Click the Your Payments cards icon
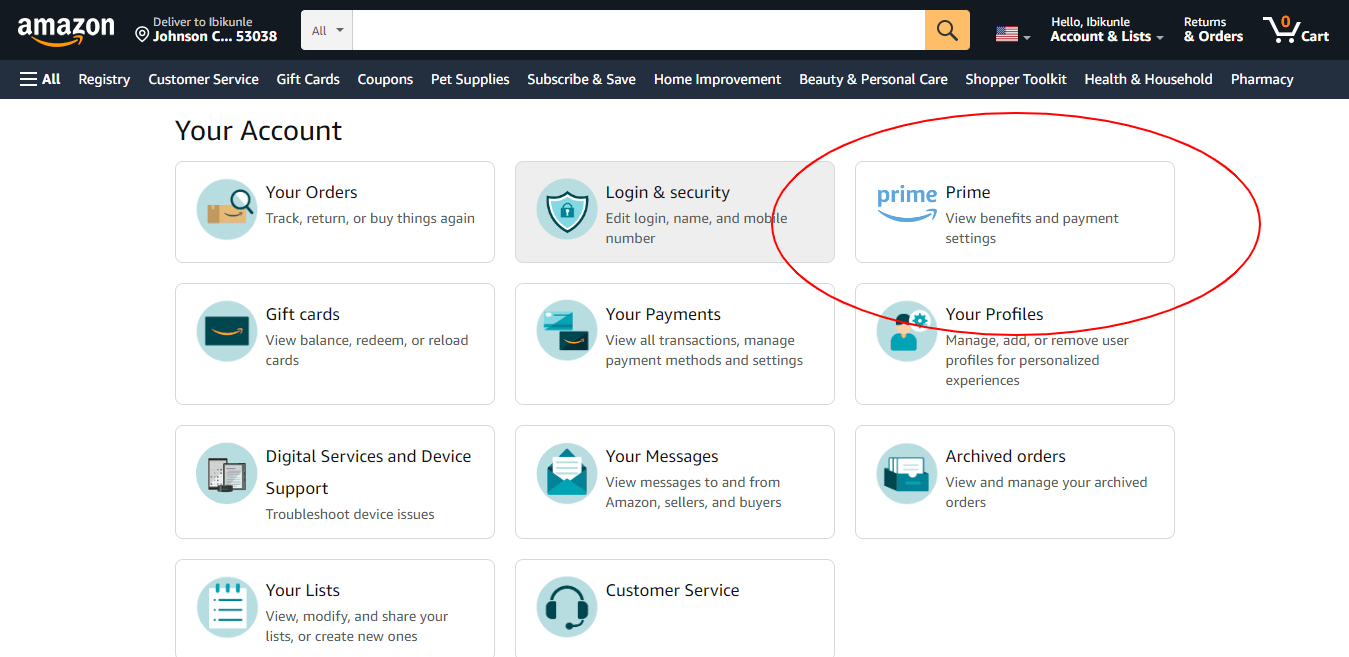 (x=567, y=331)
